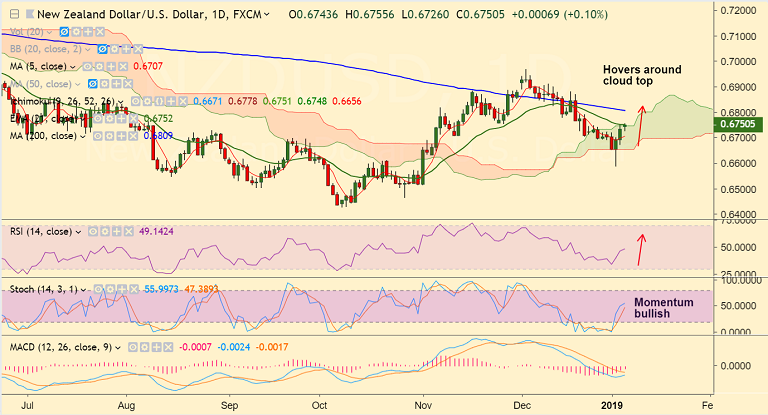Open the Stoch settings gear icon
768x415 pixels.
pyautogui.click(x=111, y=289)
